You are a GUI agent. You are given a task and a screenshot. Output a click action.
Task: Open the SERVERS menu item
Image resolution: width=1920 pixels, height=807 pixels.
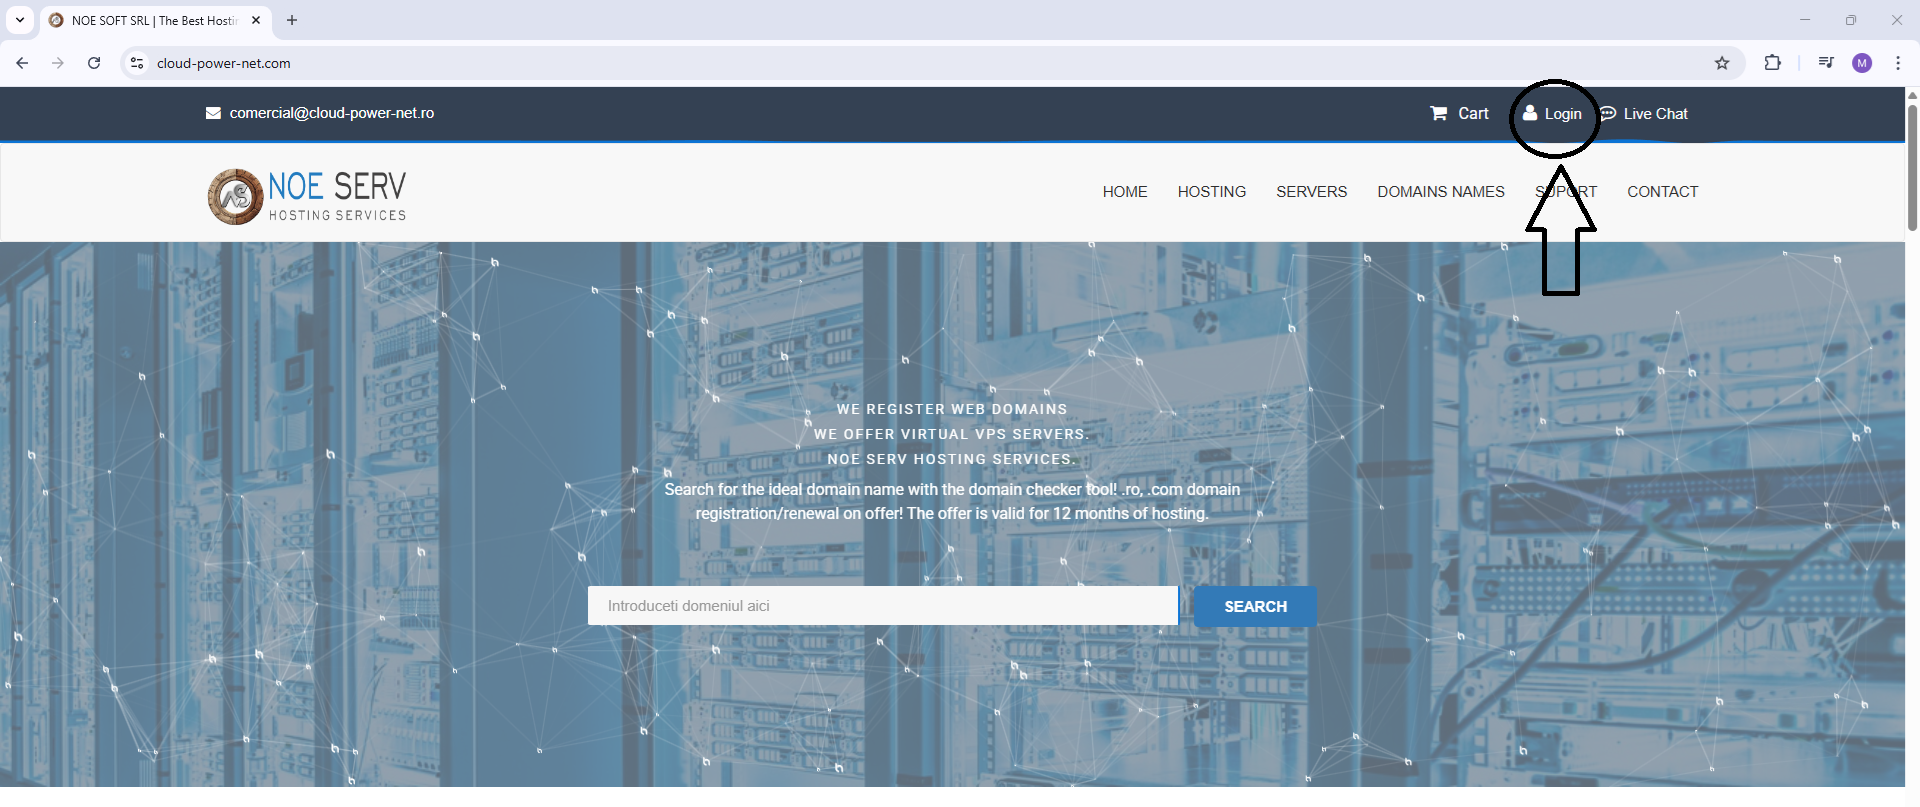pyautogui.click(x=1311, y=191)
